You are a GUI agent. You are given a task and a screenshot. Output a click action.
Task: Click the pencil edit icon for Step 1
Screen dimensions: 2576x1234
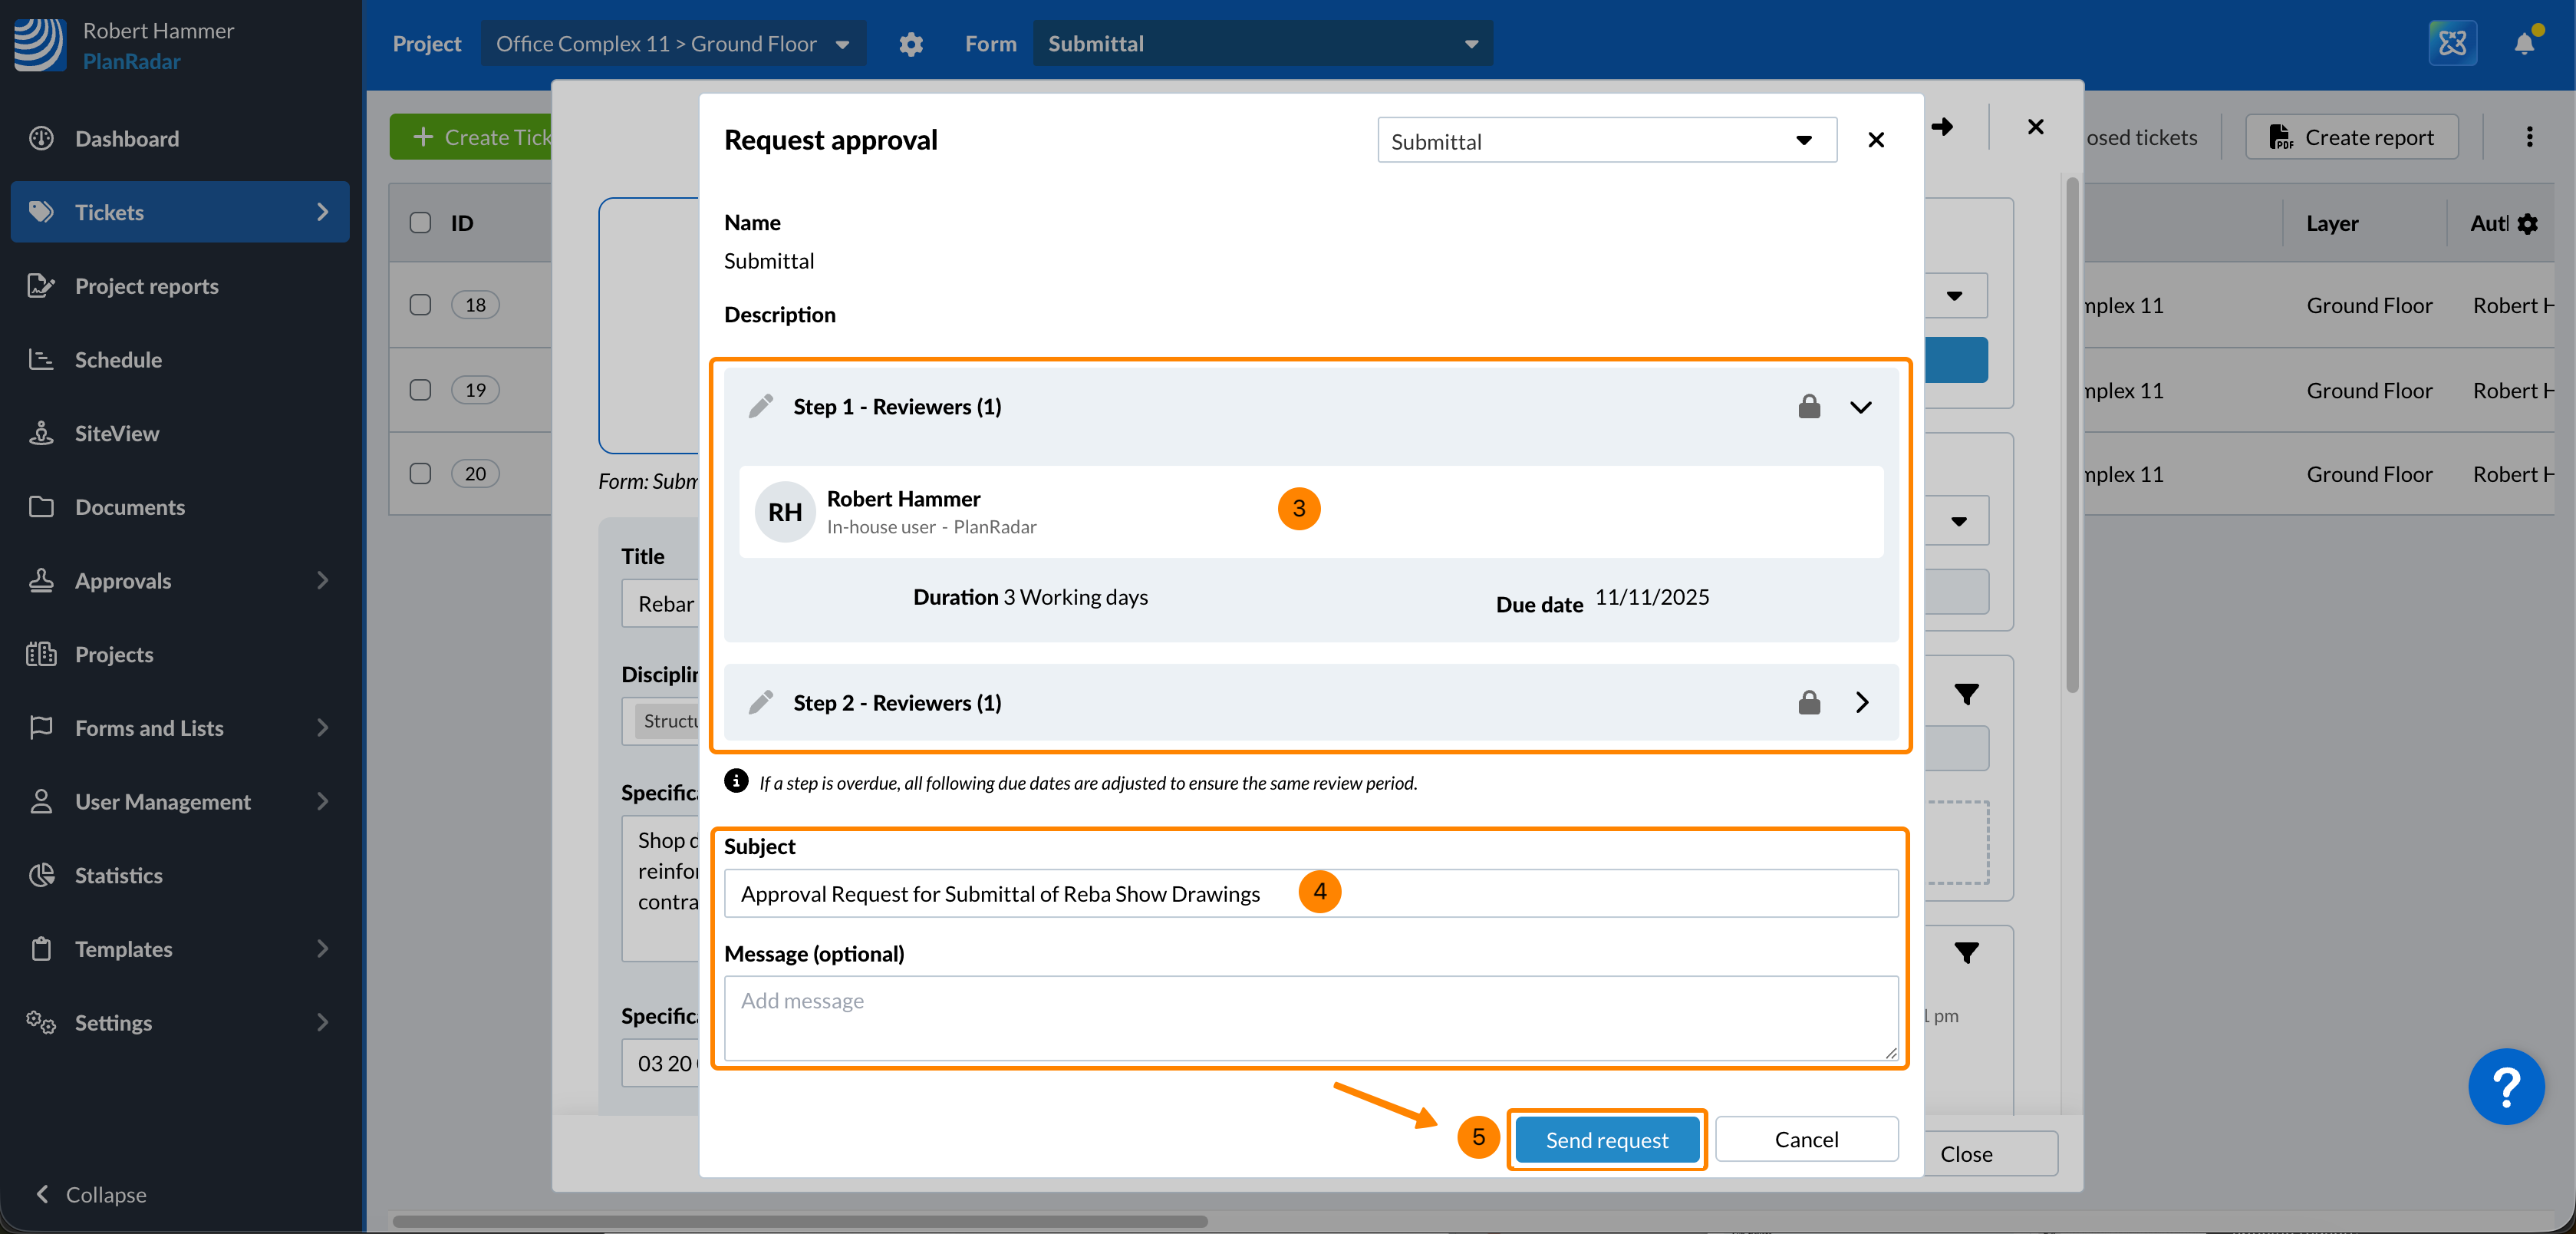761,406
